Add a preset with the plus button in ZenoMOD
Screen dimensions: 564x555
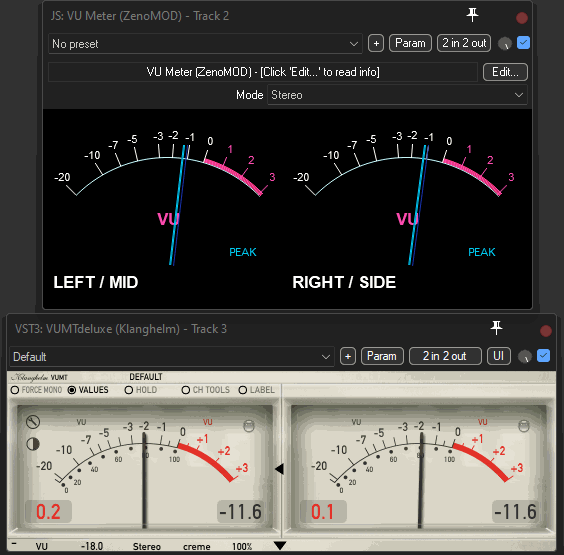click(376, 44)
